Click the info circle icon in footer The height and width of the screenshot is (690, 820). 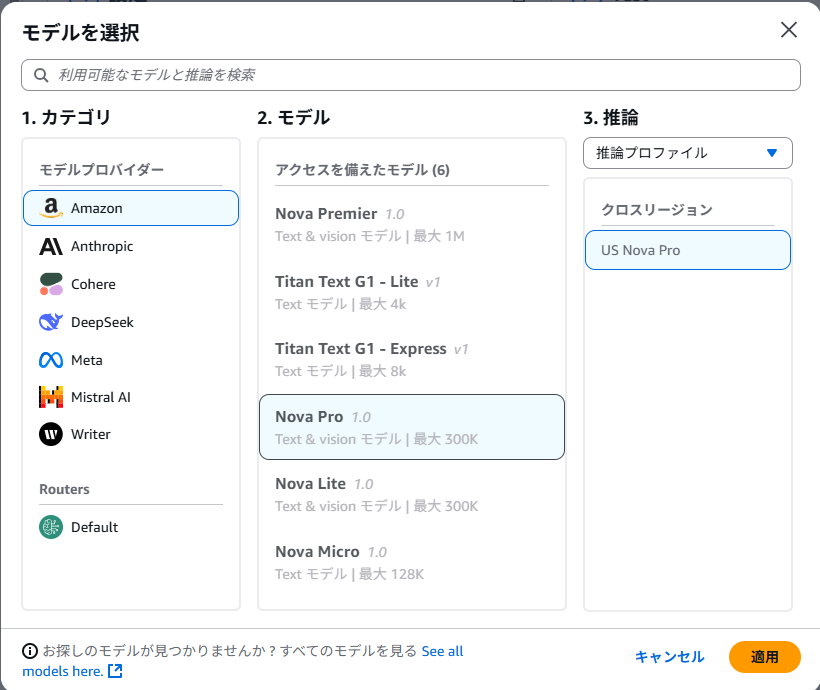click(x=30, y=651)
